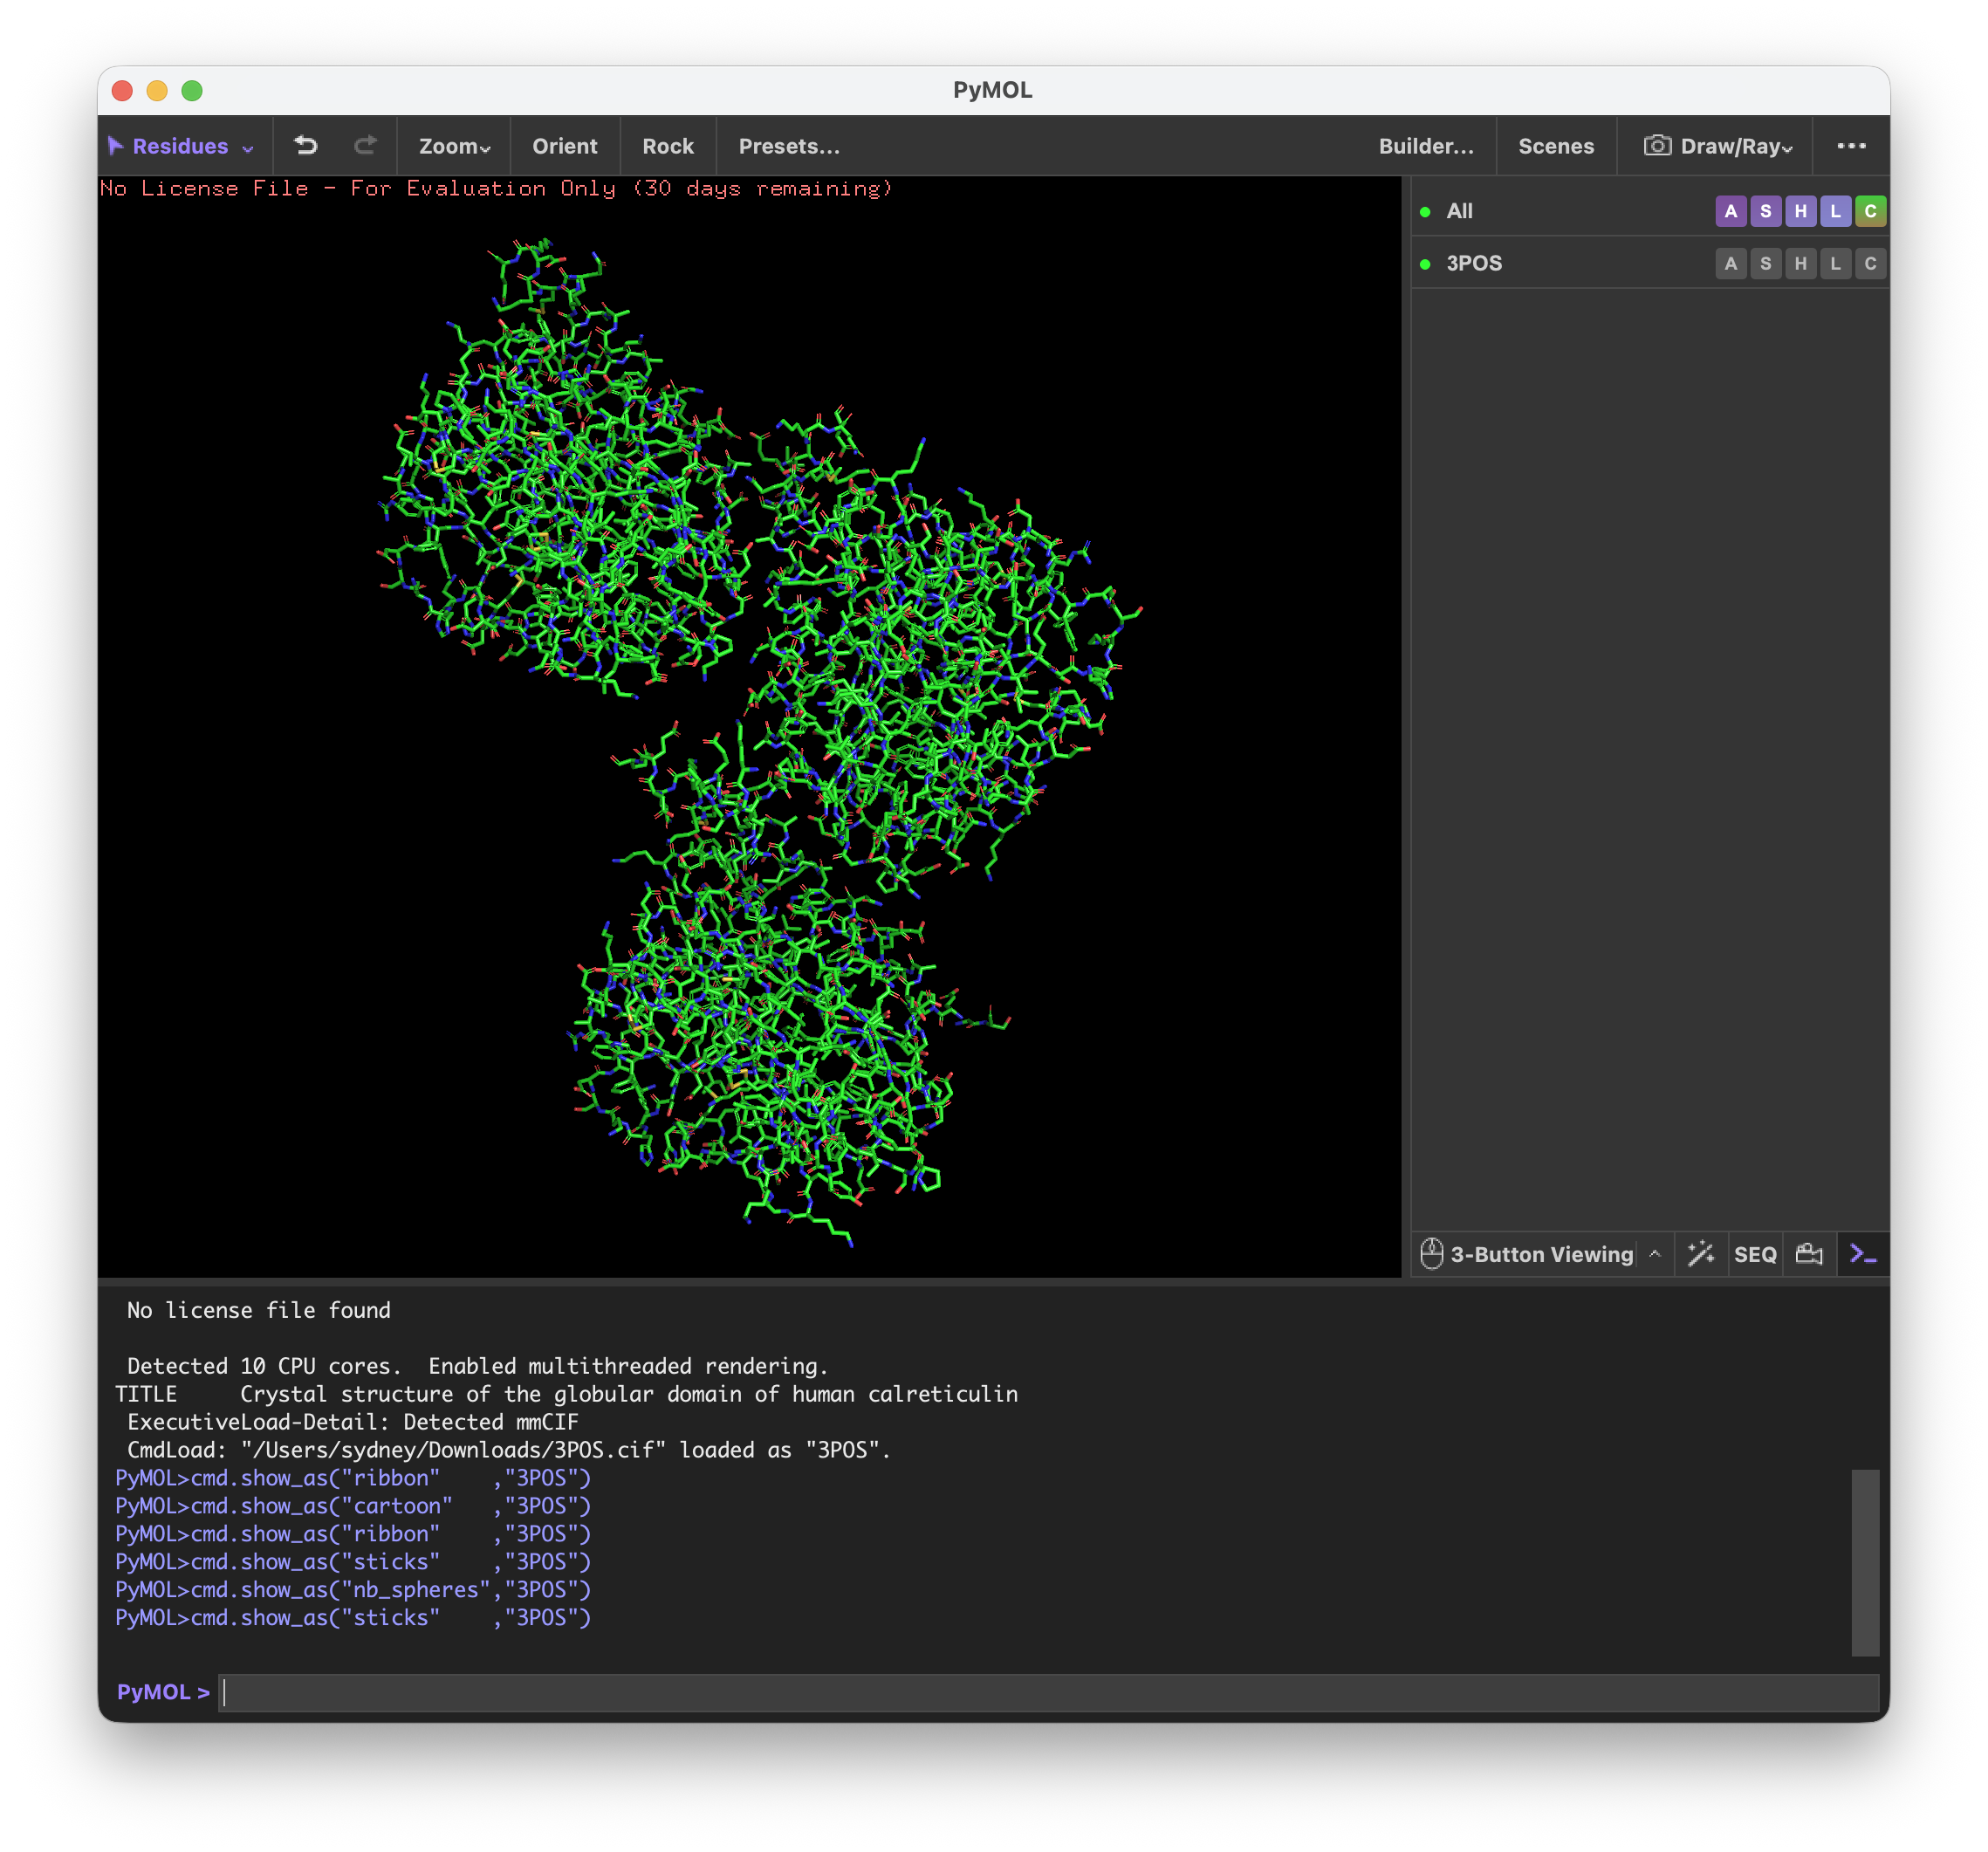Open Label menu (L) for 3POS
Screen dimensions: 1988x1852
(1835, 263)
